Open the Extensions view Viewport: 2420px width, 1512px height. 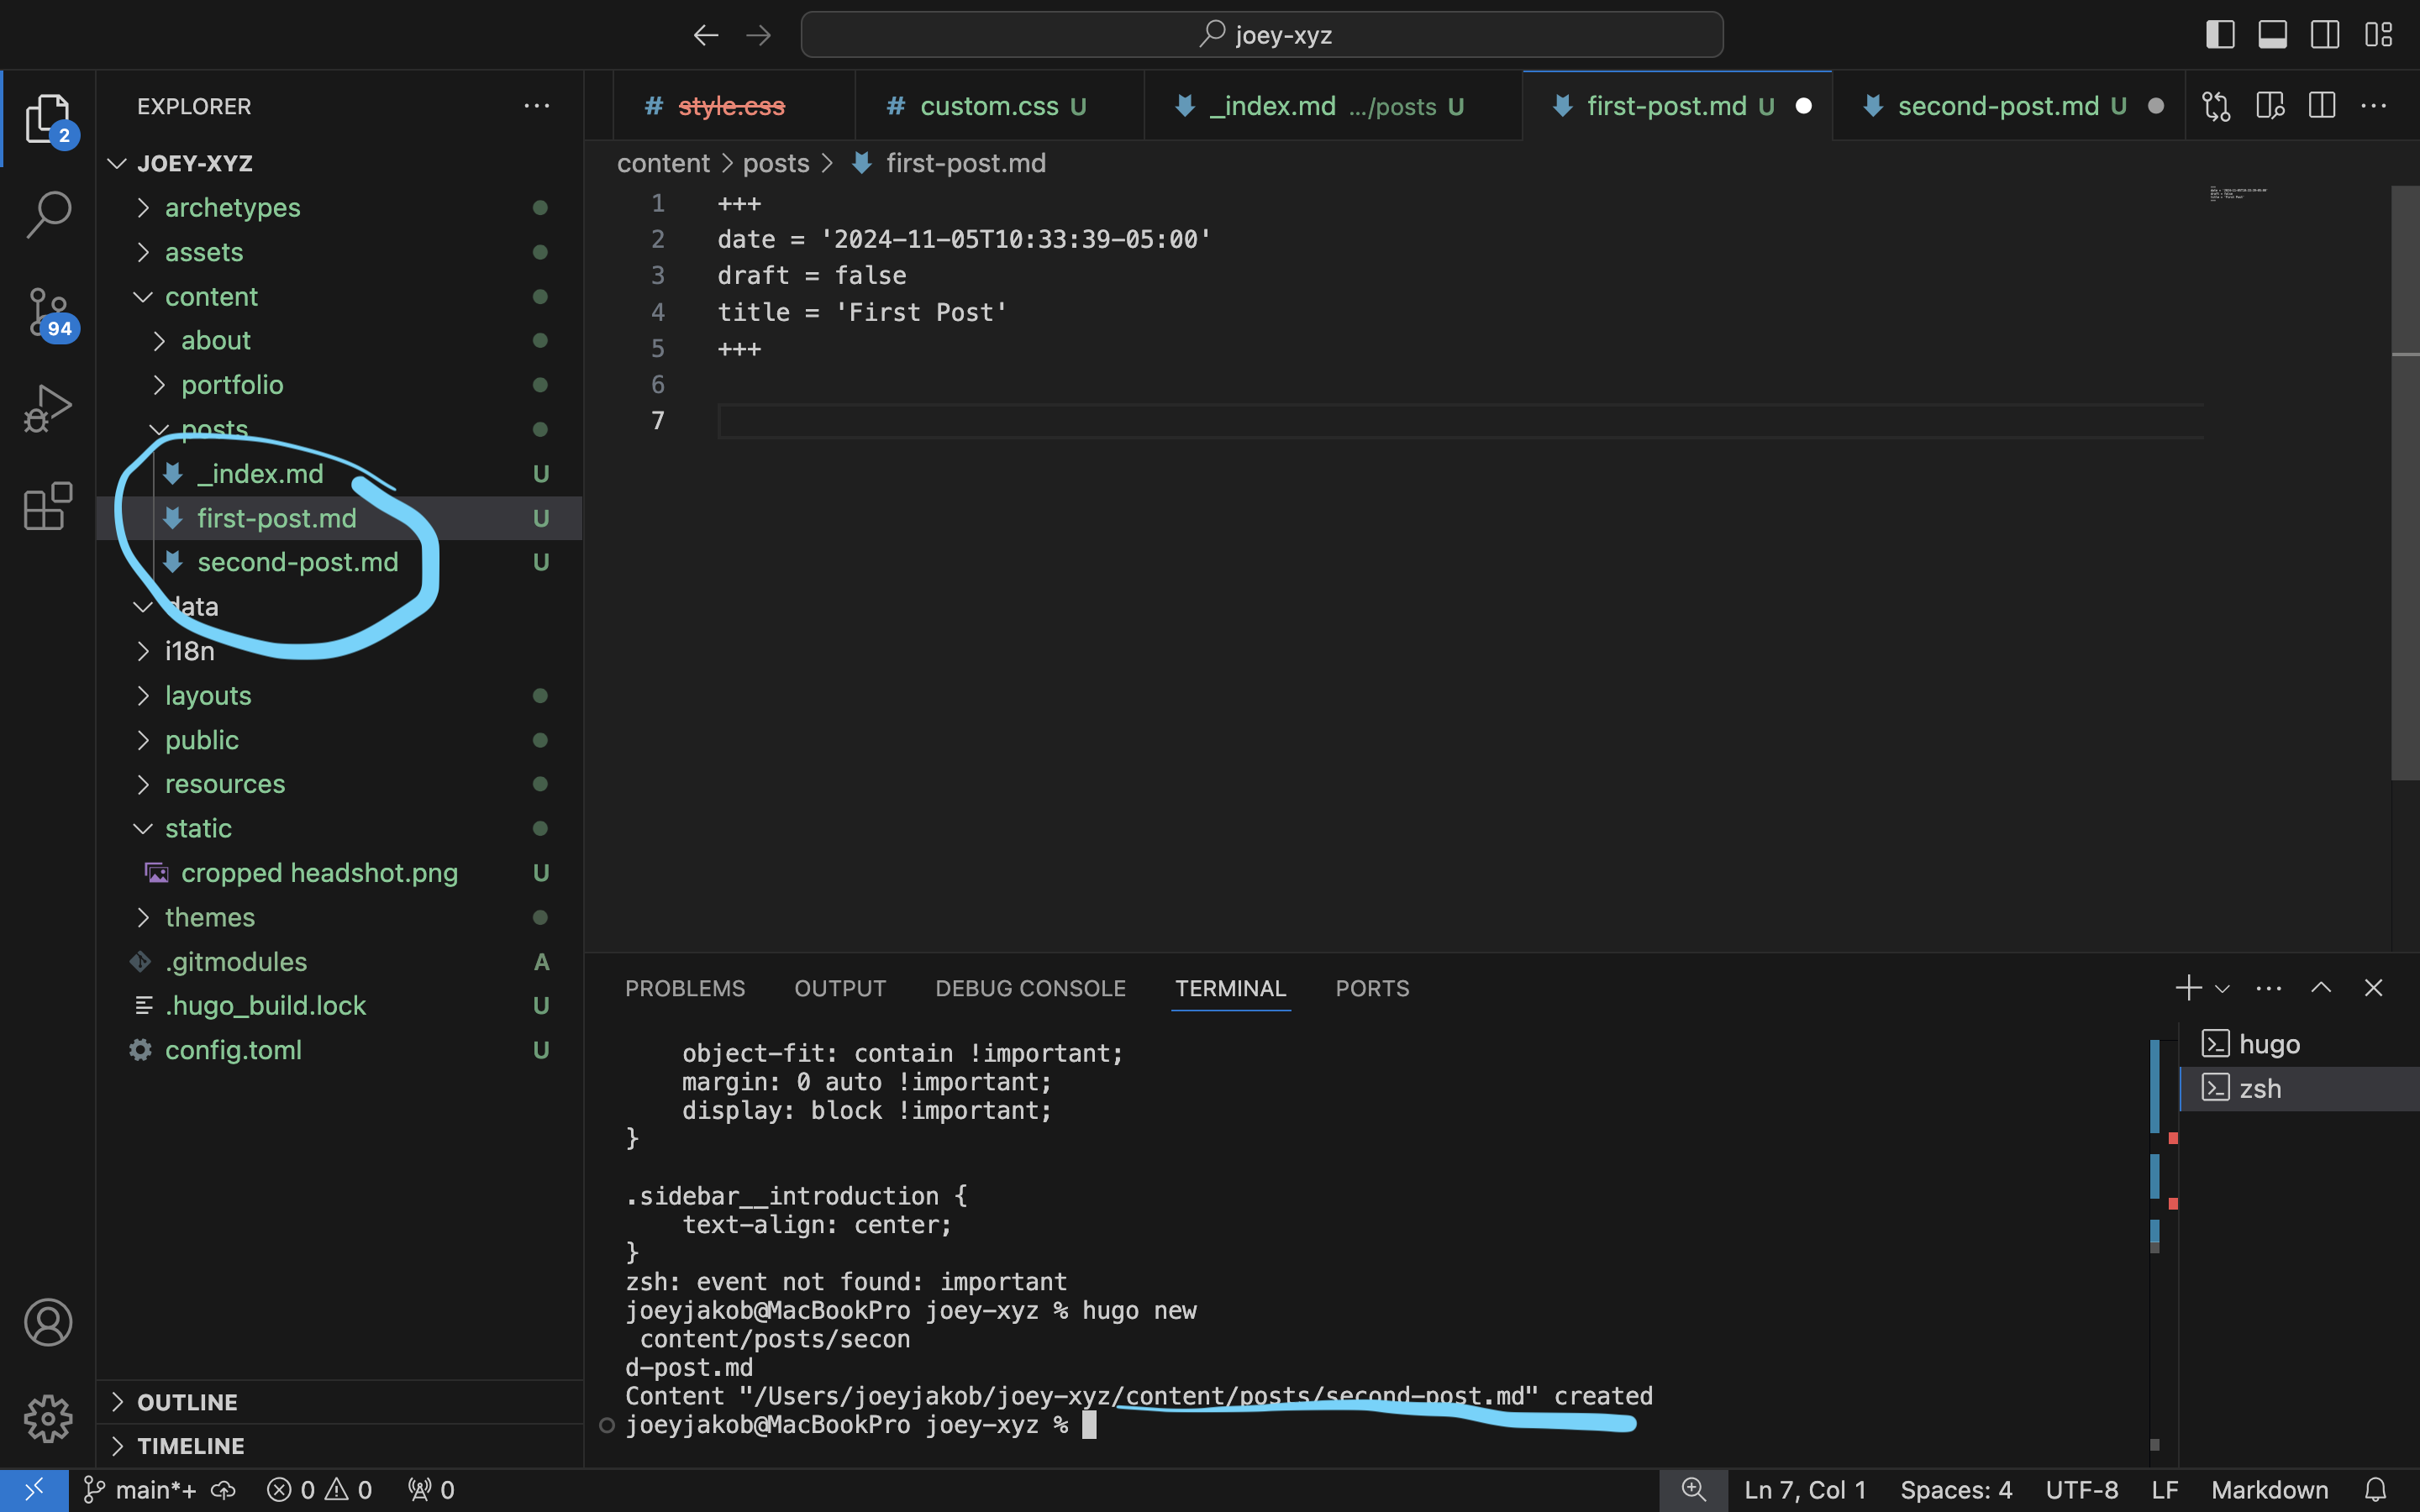coord(47,506)
